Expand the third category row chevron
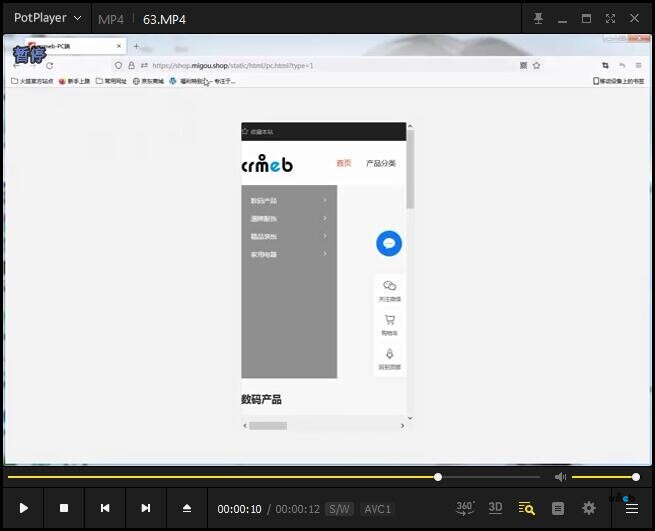The image size is (655, 531). click(x=325, y=236)
